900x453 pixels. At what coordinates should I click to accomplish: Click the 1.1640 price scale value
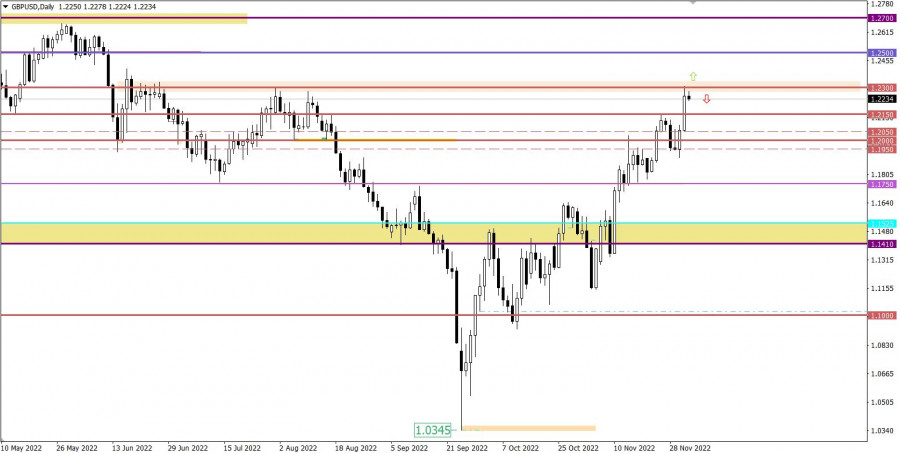(x=881, y=203)
